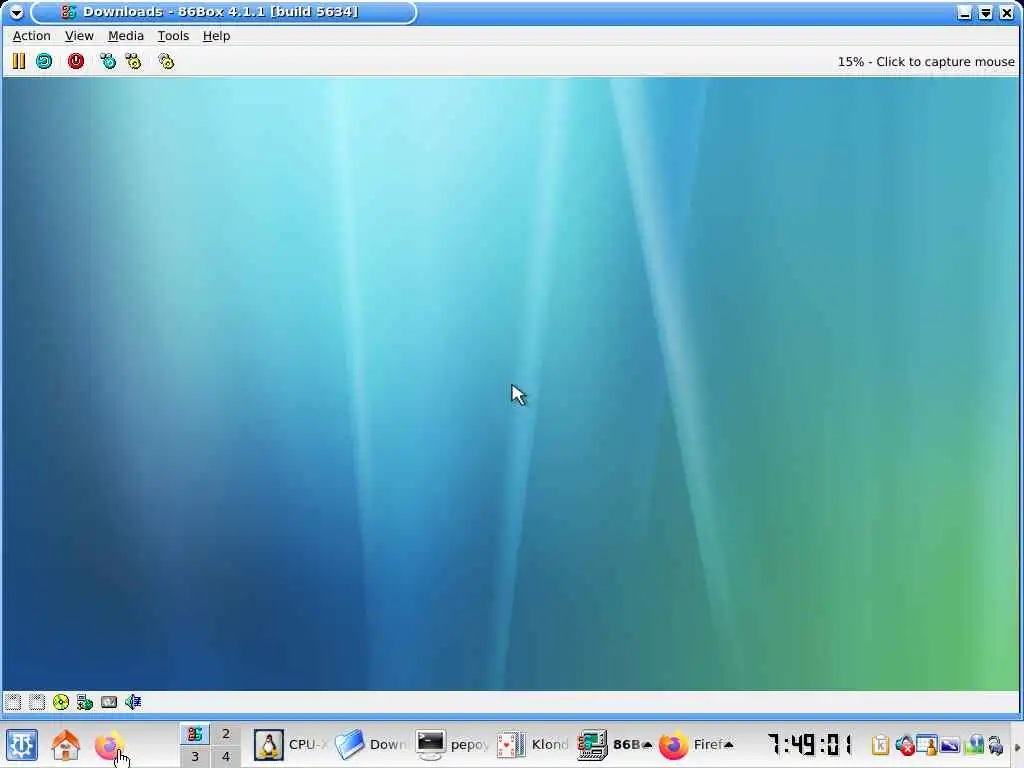Activate the Klondike taskbar entry

(x=534, y=745)
